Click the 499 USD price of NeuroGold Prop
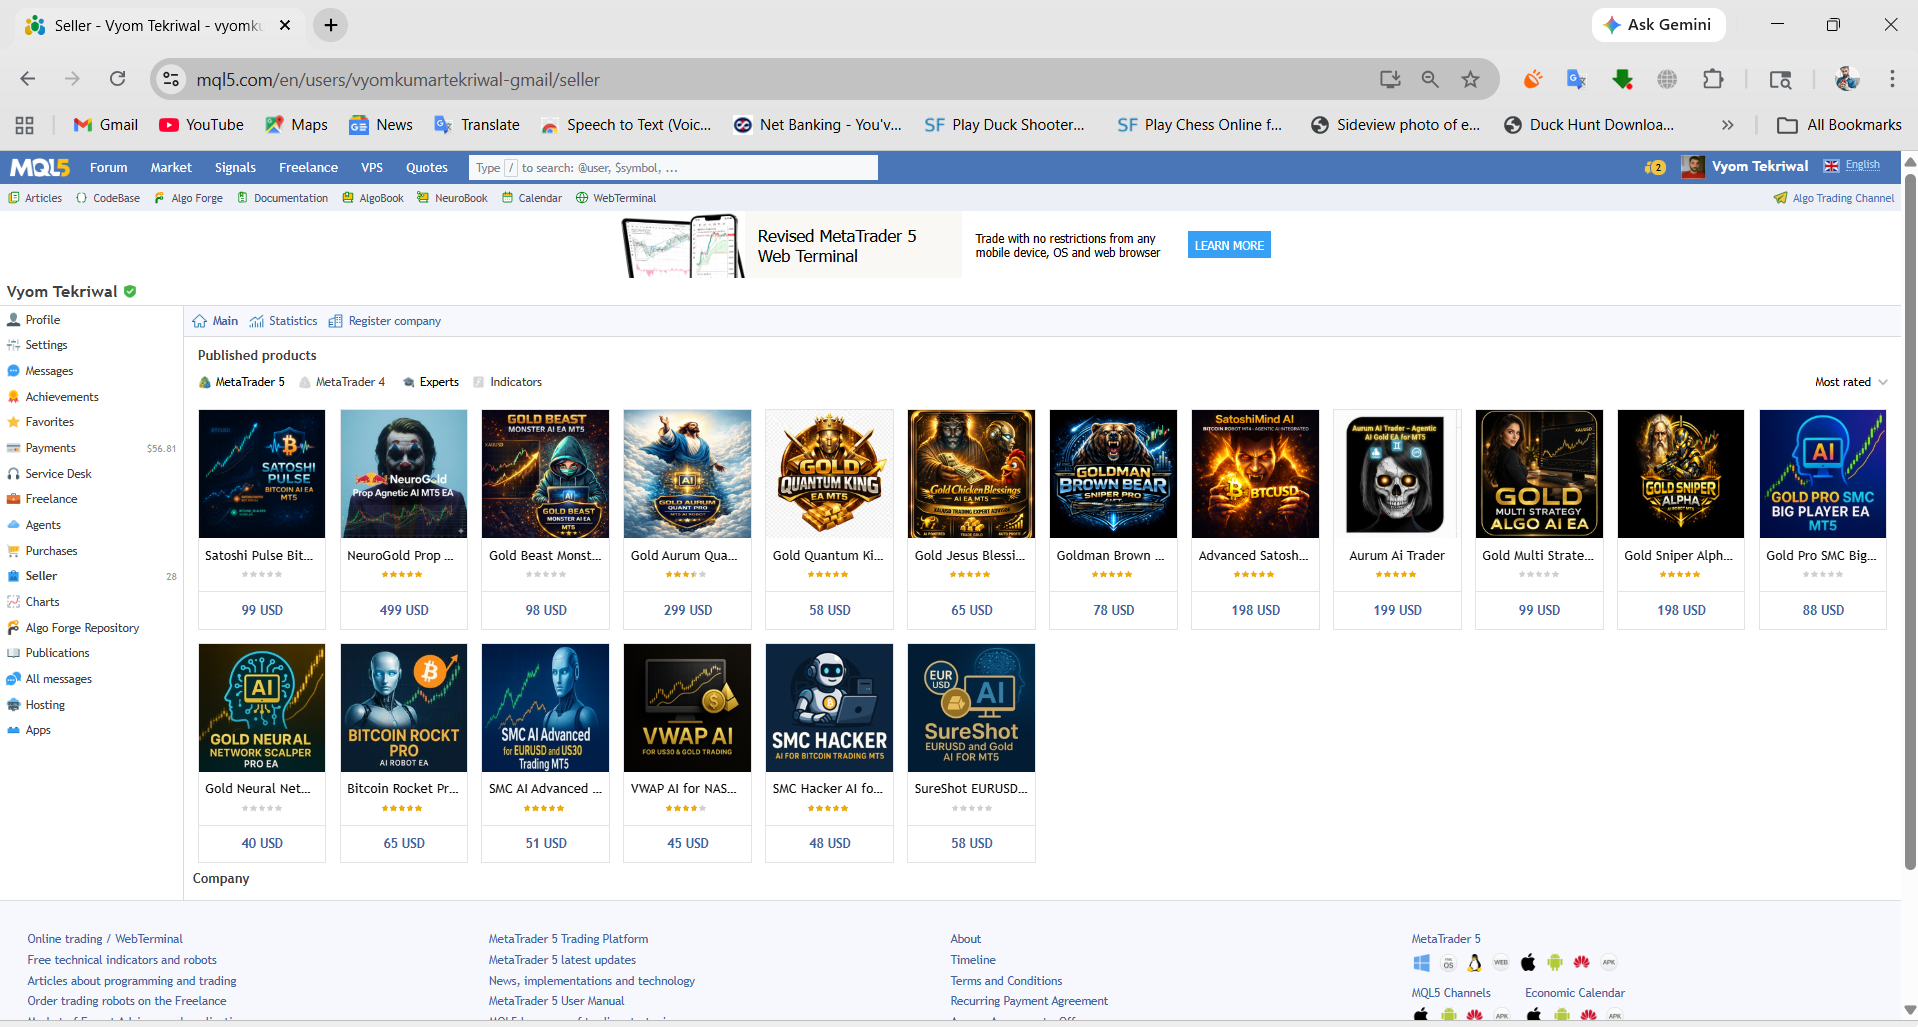 (404, 610)
